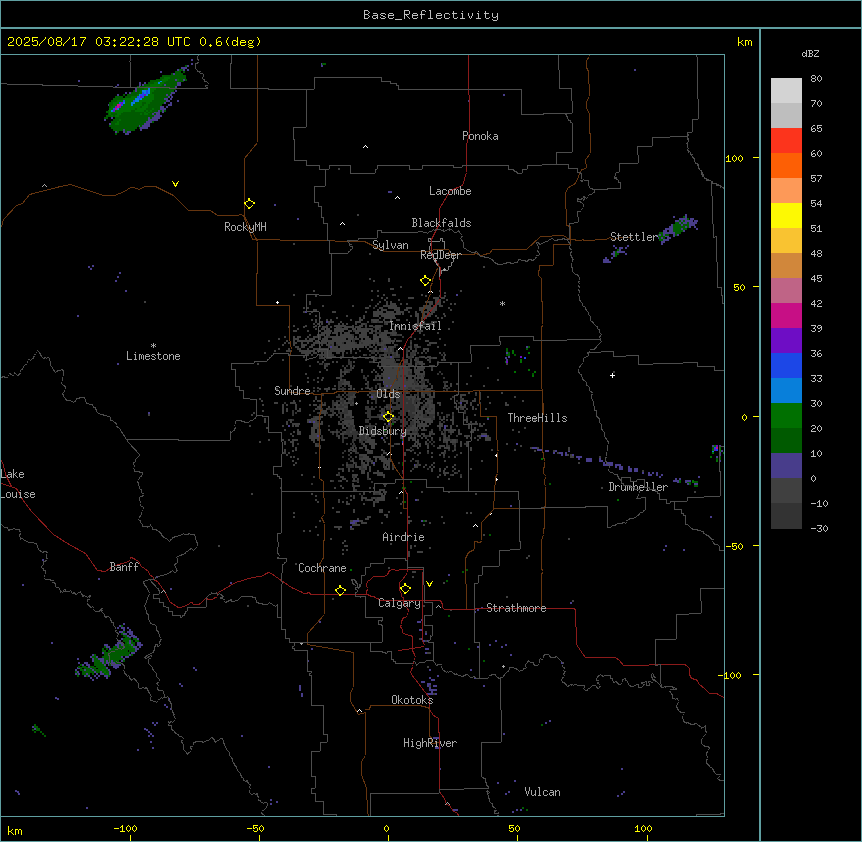Pick the red 60–65 dBZ legend swatch
862x842 pixels.
coord(786,141)
